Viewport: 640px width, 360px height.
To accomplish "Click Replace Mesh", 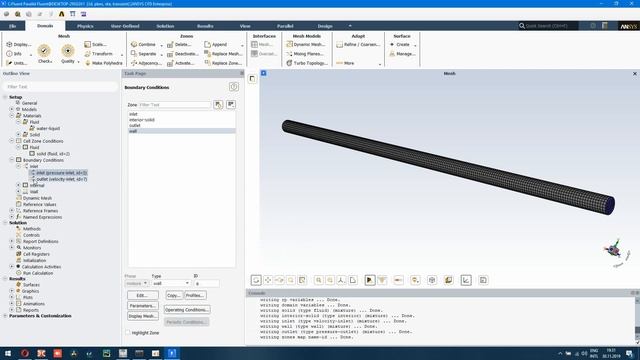I will pyautogui.click(x=223, y=53).
